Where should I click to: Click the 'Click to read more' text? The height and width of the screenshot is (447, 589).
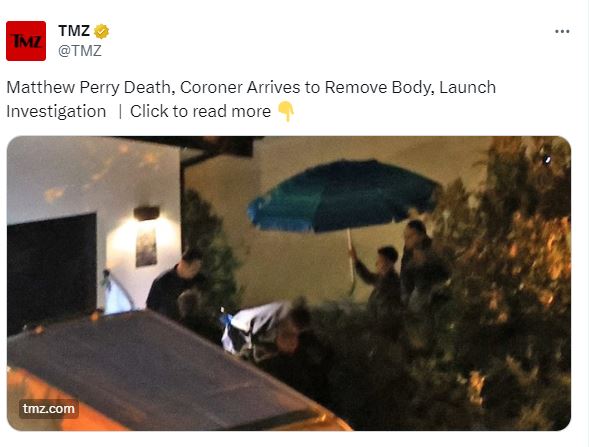click(200, 112)
